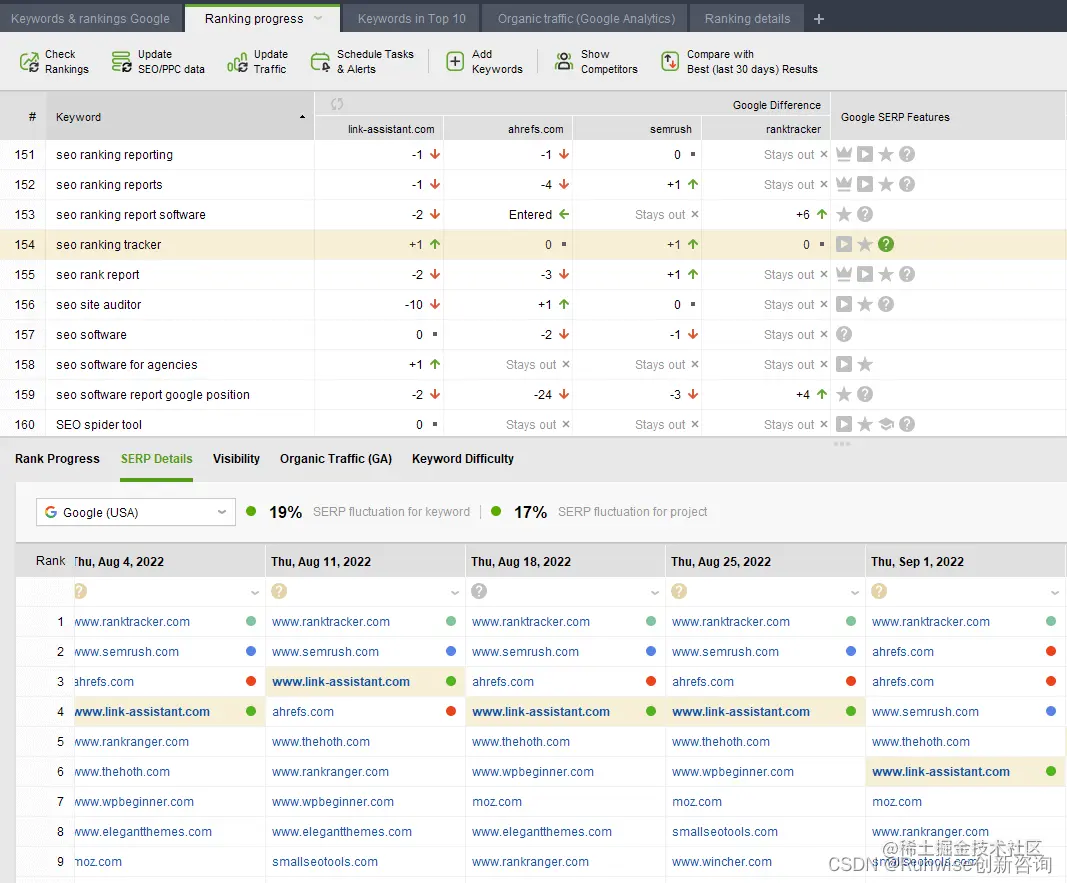Open the Google (USA) search engine dropdown
Viewport: 1067px width, 883px height.
[136, 512]
